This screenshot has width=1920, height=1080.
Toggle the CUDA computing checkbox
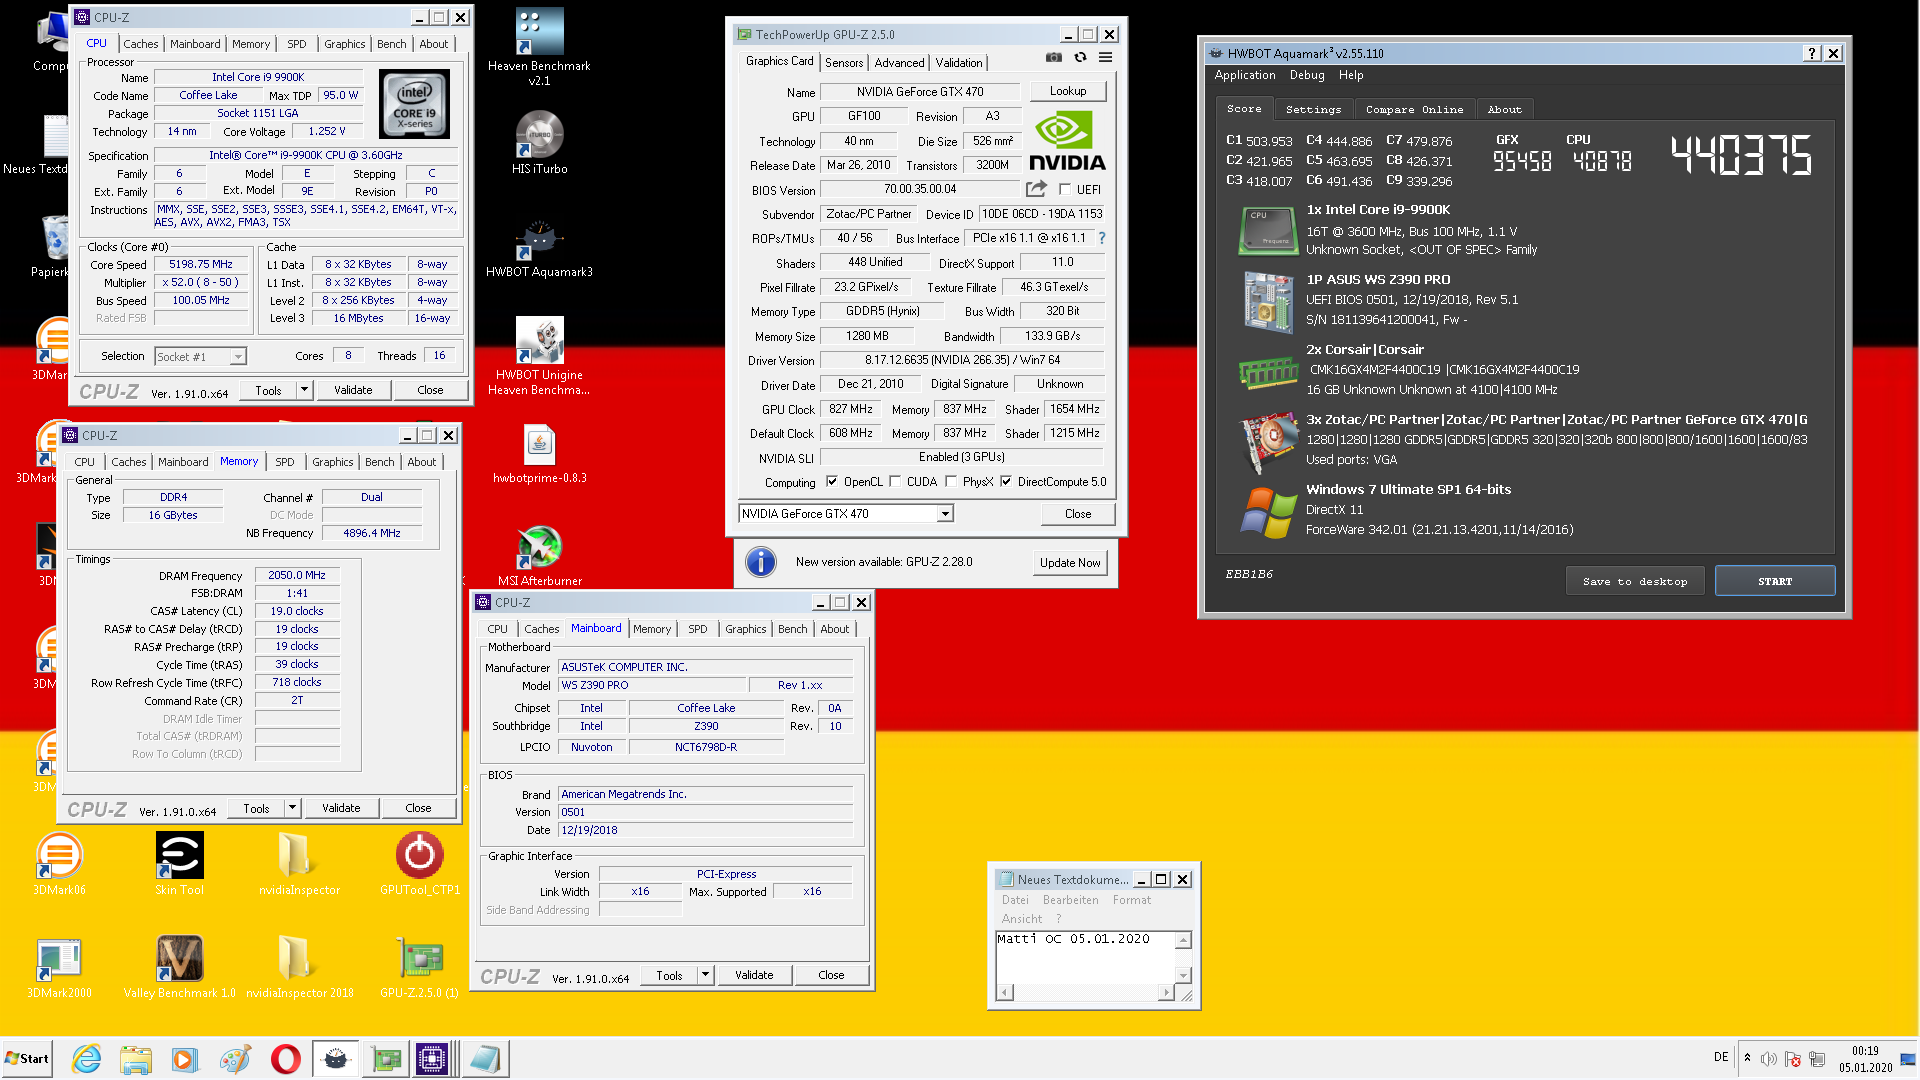[x=895, y=481]
